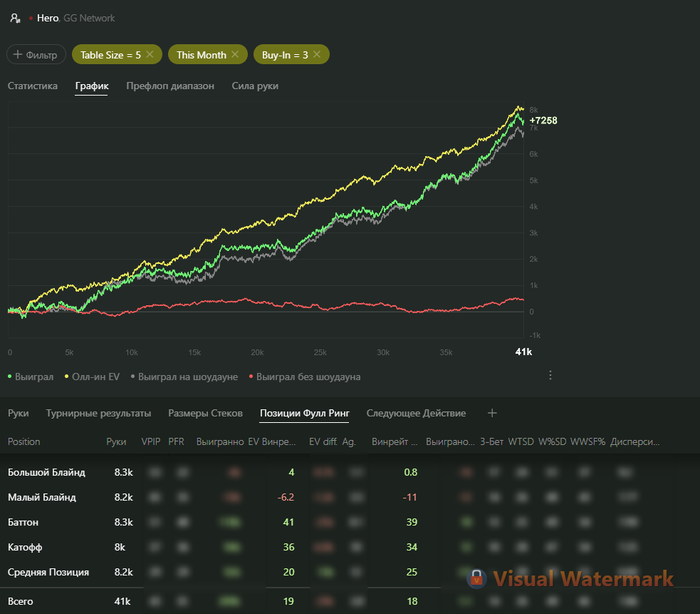Sort by the W%SD column header
This screenshot has height=614, width=700.
point(552,442)
